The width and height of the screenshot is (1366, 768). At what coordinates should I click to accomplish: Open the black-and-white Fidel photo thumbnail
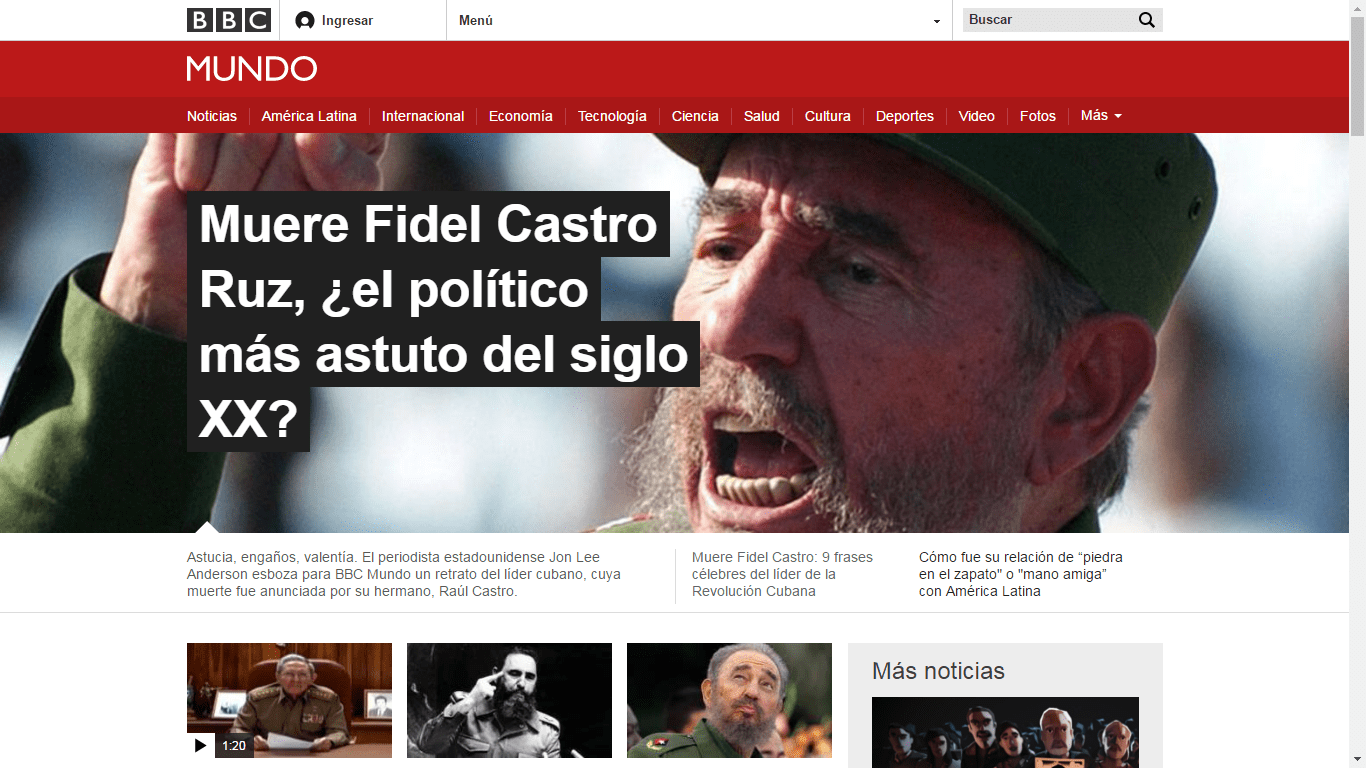[x=509, y=700]
